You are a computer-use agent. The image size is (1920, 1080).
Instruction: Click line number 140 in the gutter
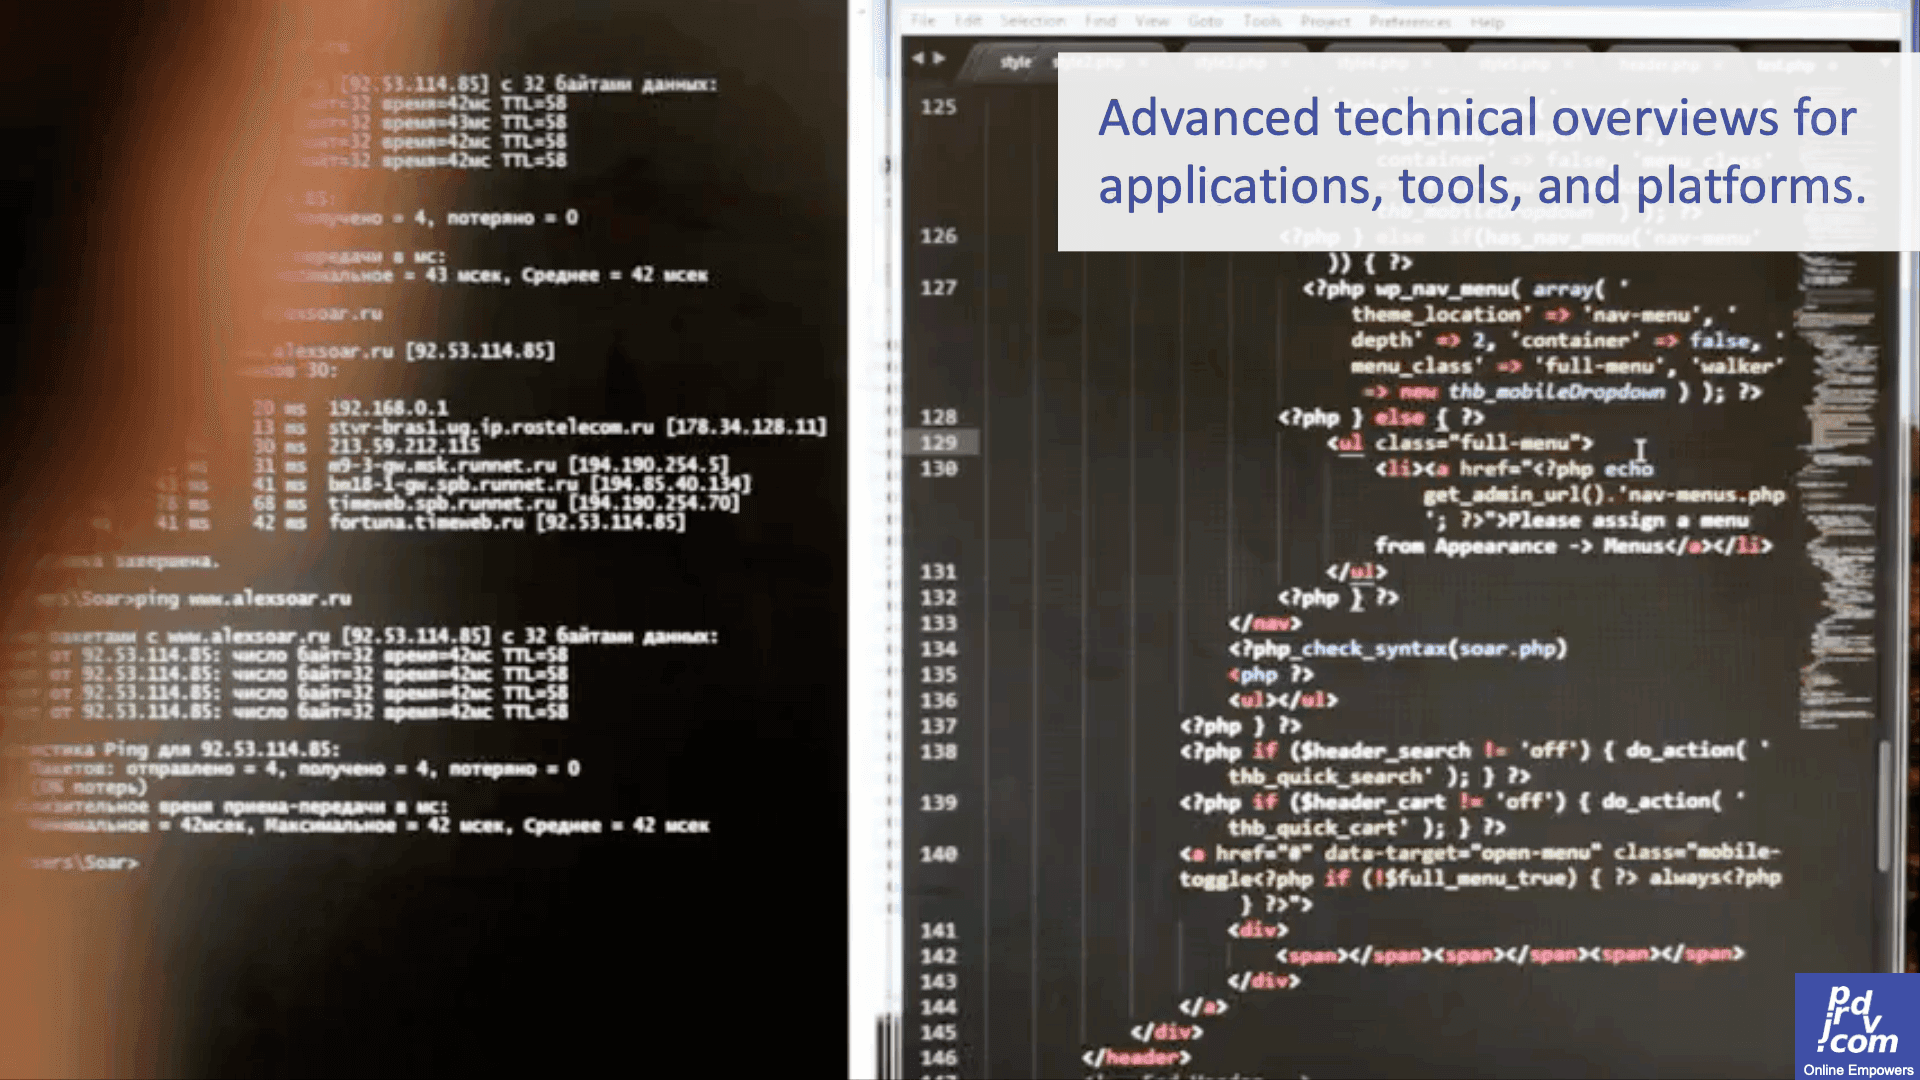(x=938, y=855)
